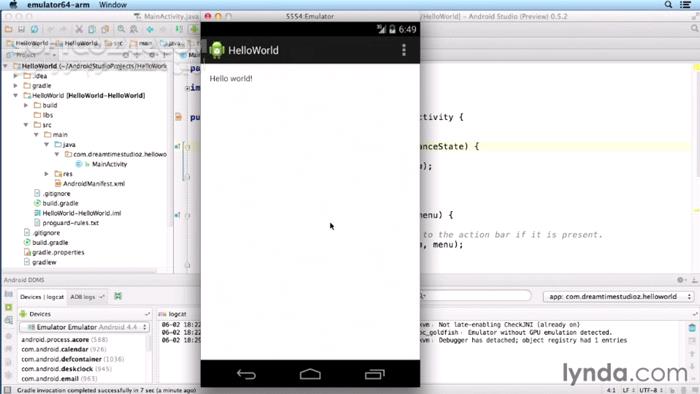
Task: Click the green icon beside ADB logs tab
Action: point(118,296)
